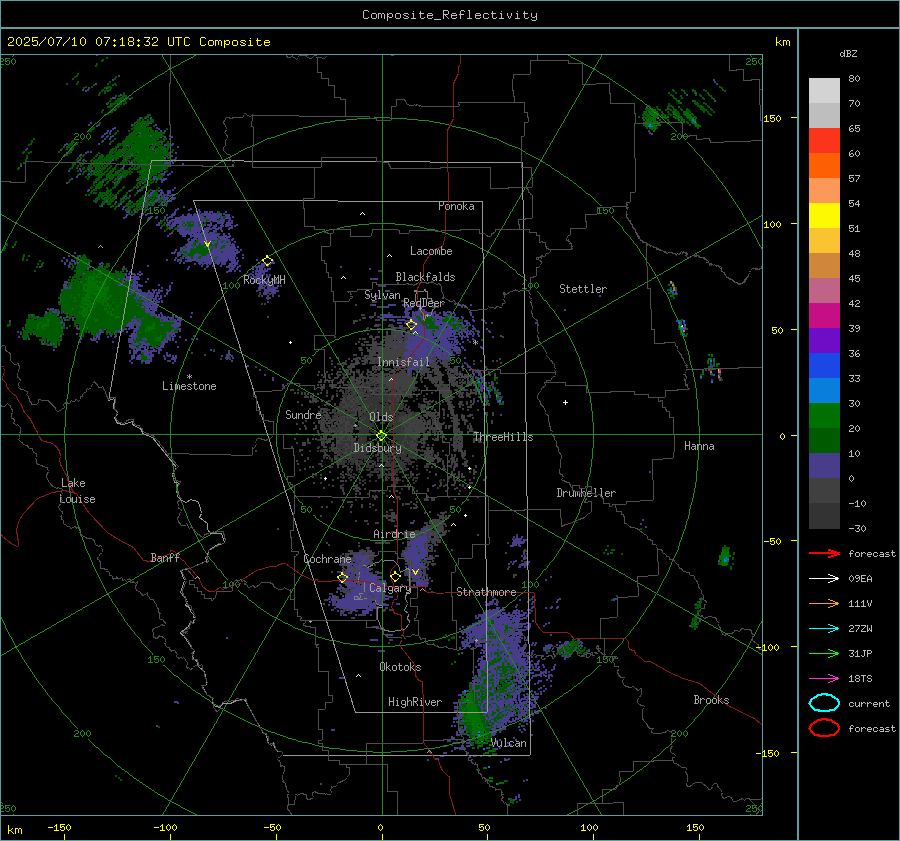Click the 80 dBZ scale value

854,79
